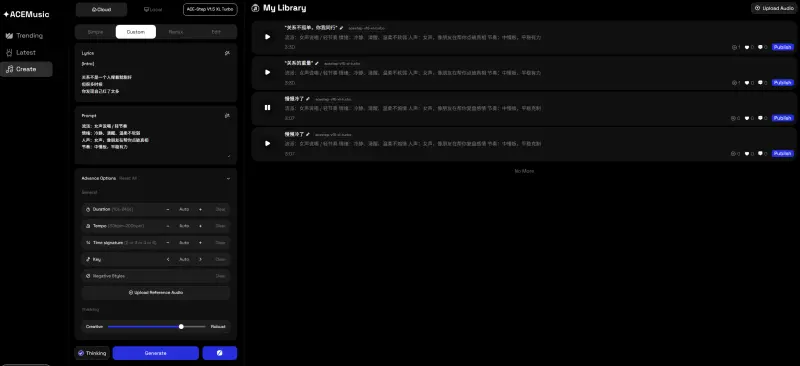
Task: Like the currently playing track with heart icon
Action: pyautogui.click(x=747, y=118)
